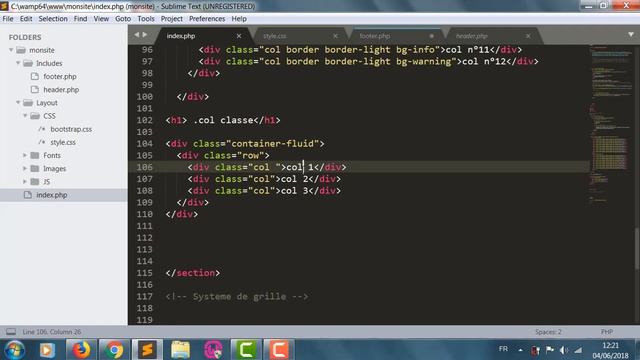Close the style.css tab
The height and width of the screenshot is (360, 640).
point(335,36)
